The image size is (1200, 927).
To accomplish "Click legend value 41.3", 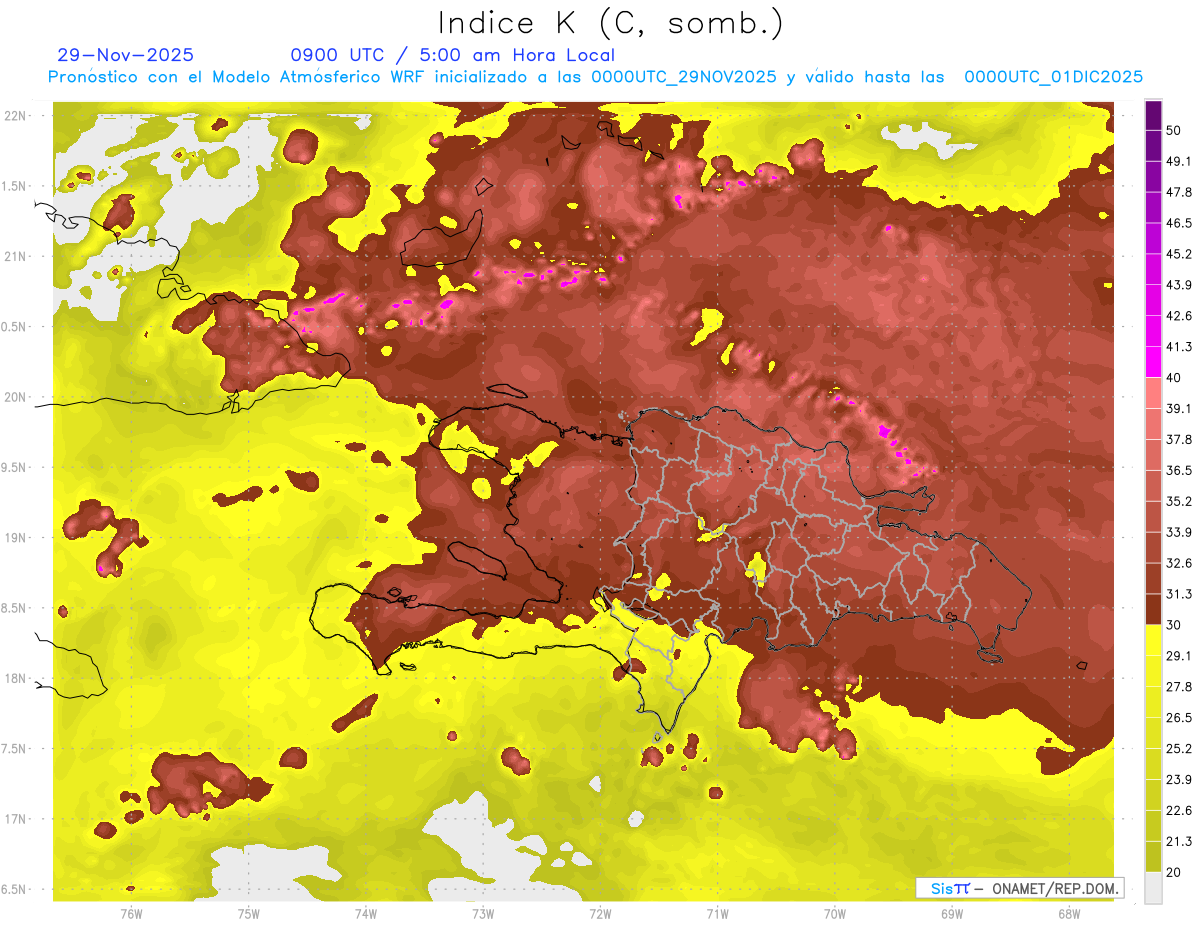I will tap(1179, 347).
